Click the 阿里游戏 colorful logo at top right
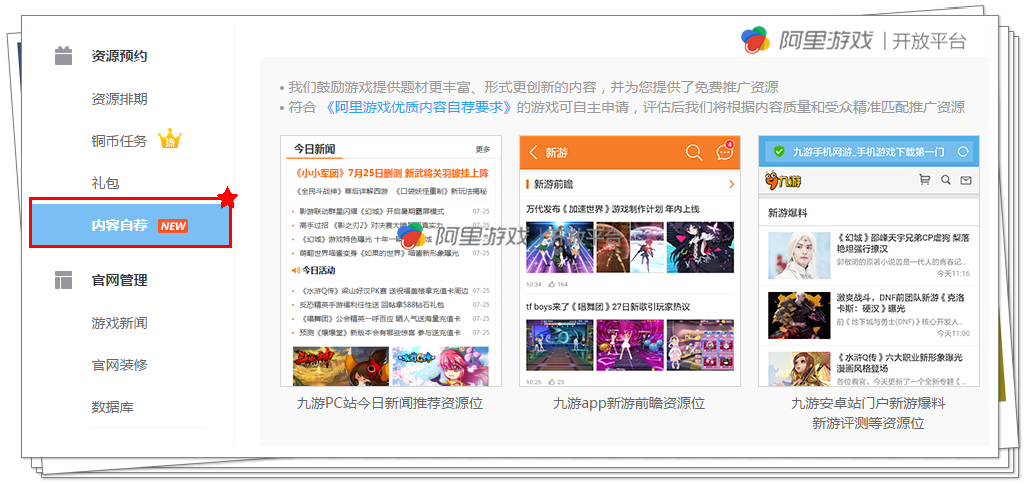The image size is (1030, 483). point(755,40)
